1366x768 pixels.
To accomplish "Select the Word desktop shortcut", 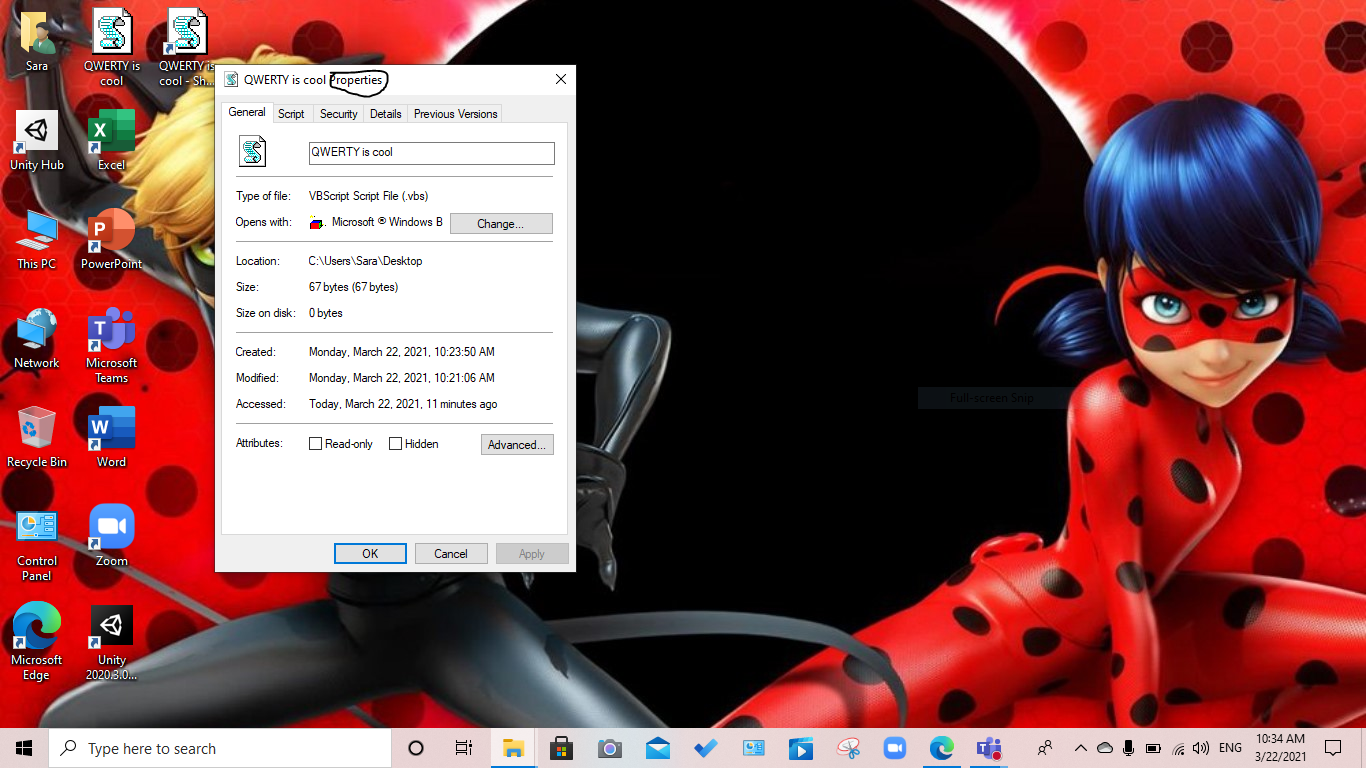I will pos(112,437).
